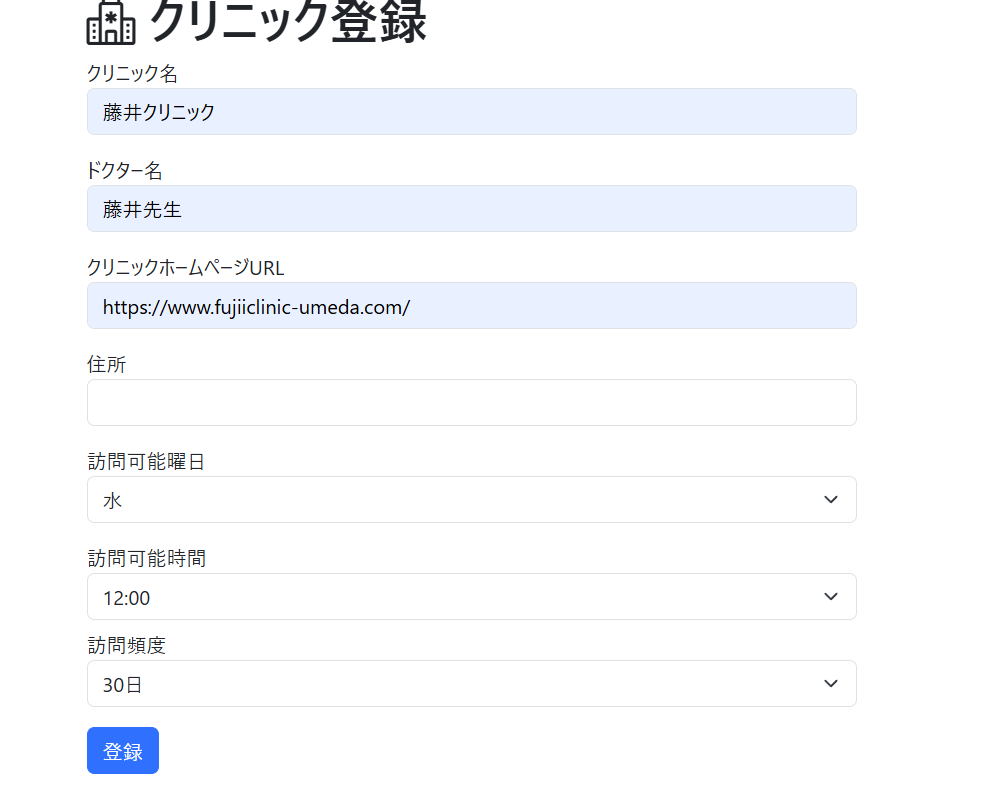This screenshot has width=981, height=786.
Task: Select 30日 shown in the frequency dropdown
Action: 118,683
